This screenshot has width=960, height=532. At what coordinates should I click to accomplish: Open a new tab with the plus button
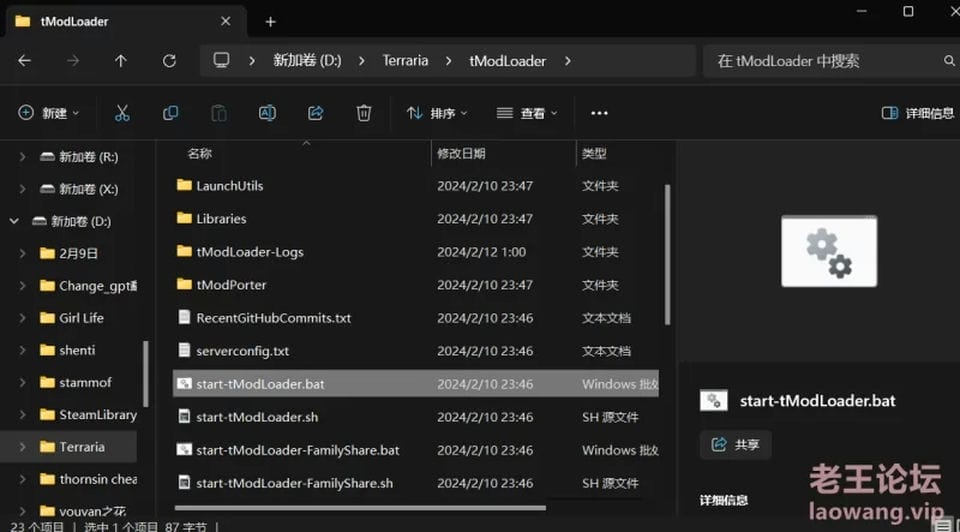tap(271, 22)
